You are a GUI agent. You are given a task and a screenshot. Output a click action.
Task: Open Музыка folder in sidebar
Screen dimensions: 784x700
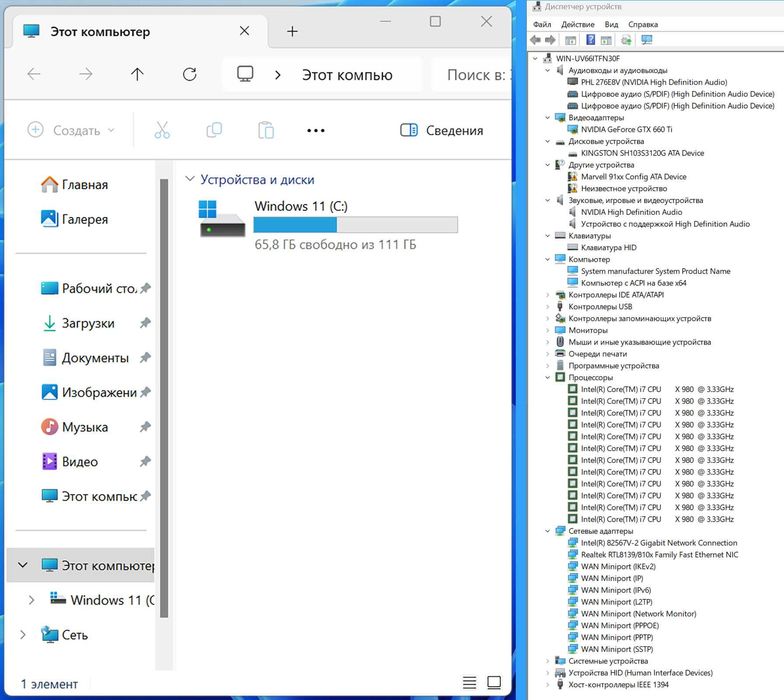coord(74,427)
